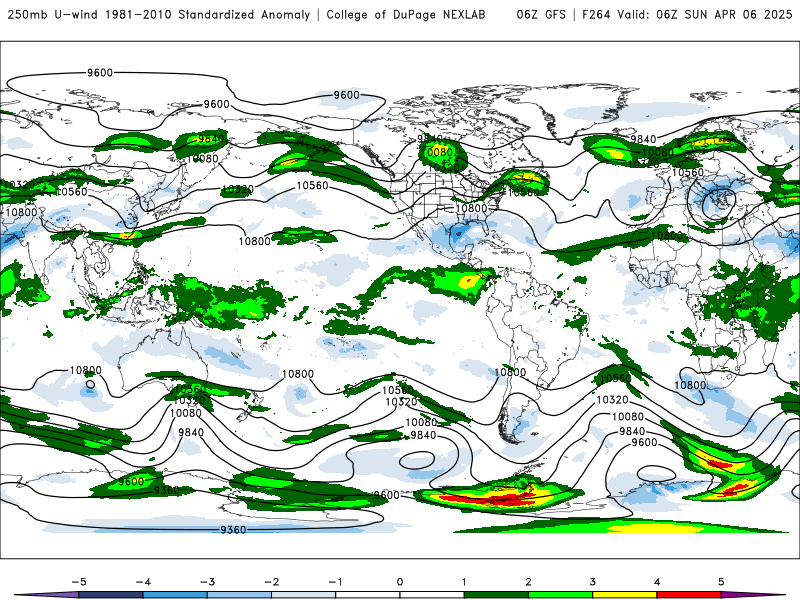Select the pale blue -2 to -1 colorbar segment
Viewport: 800px width, 600px height.
click(304, 595)
